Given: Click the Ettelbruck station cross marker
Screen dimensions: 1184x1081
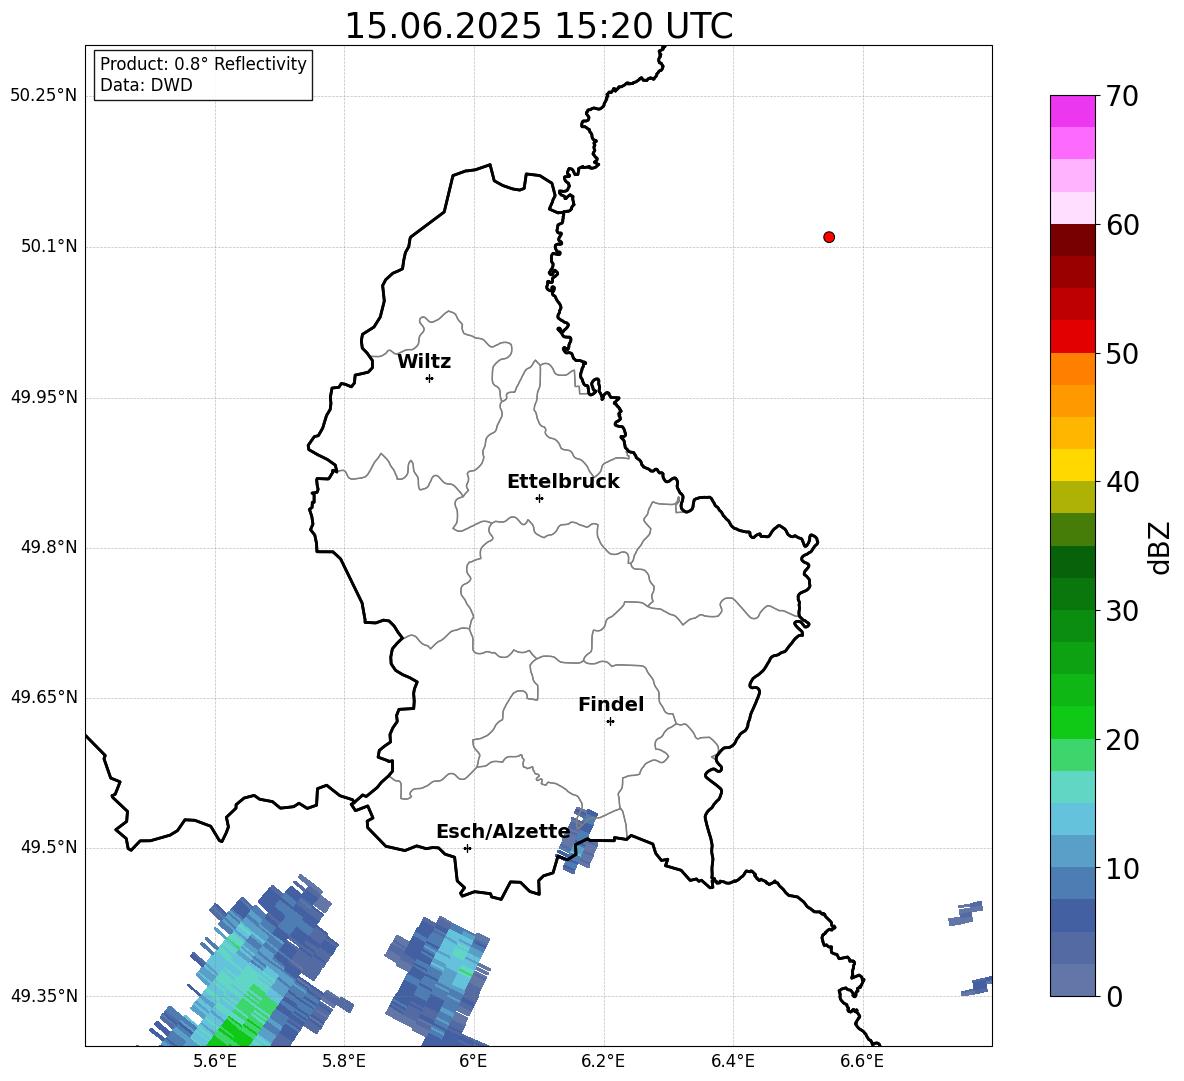Looking at the screenshot, I should pyautogui.click(x=539, y=498).
